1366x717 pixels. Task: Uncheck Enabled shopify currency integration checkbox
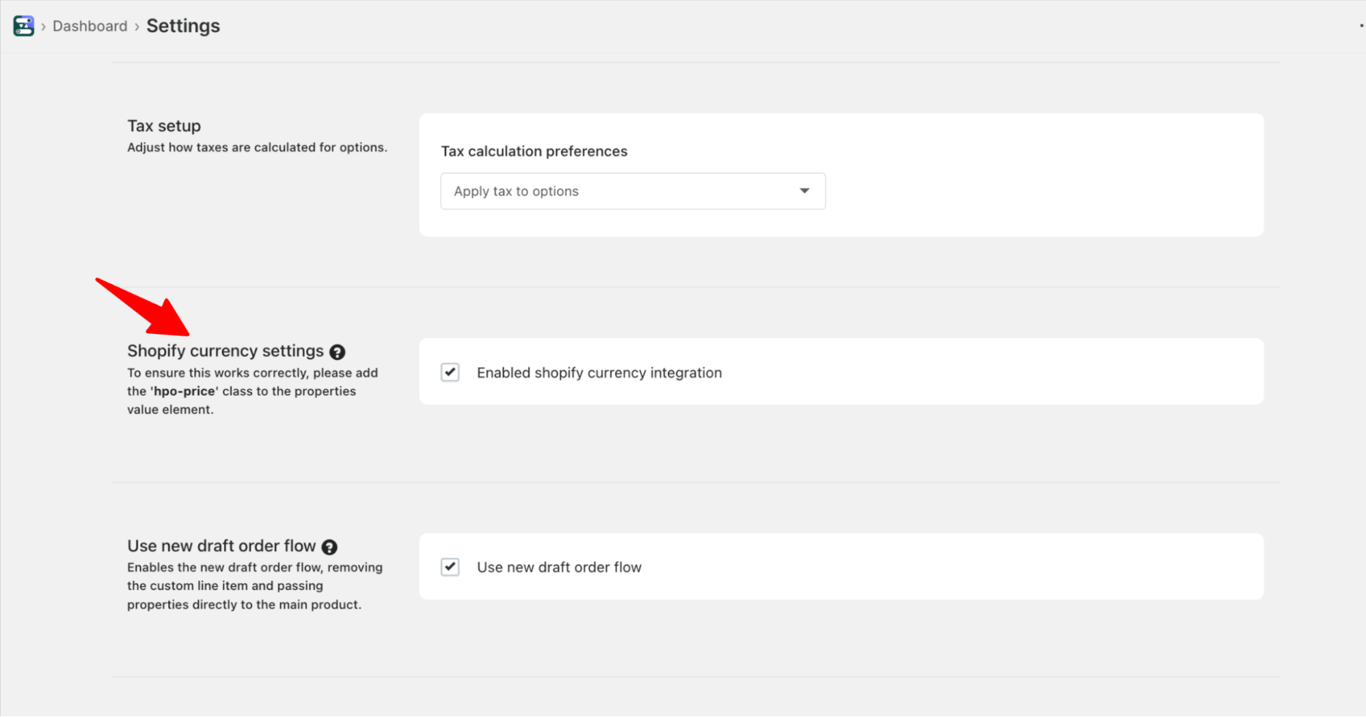click(450, 373)
